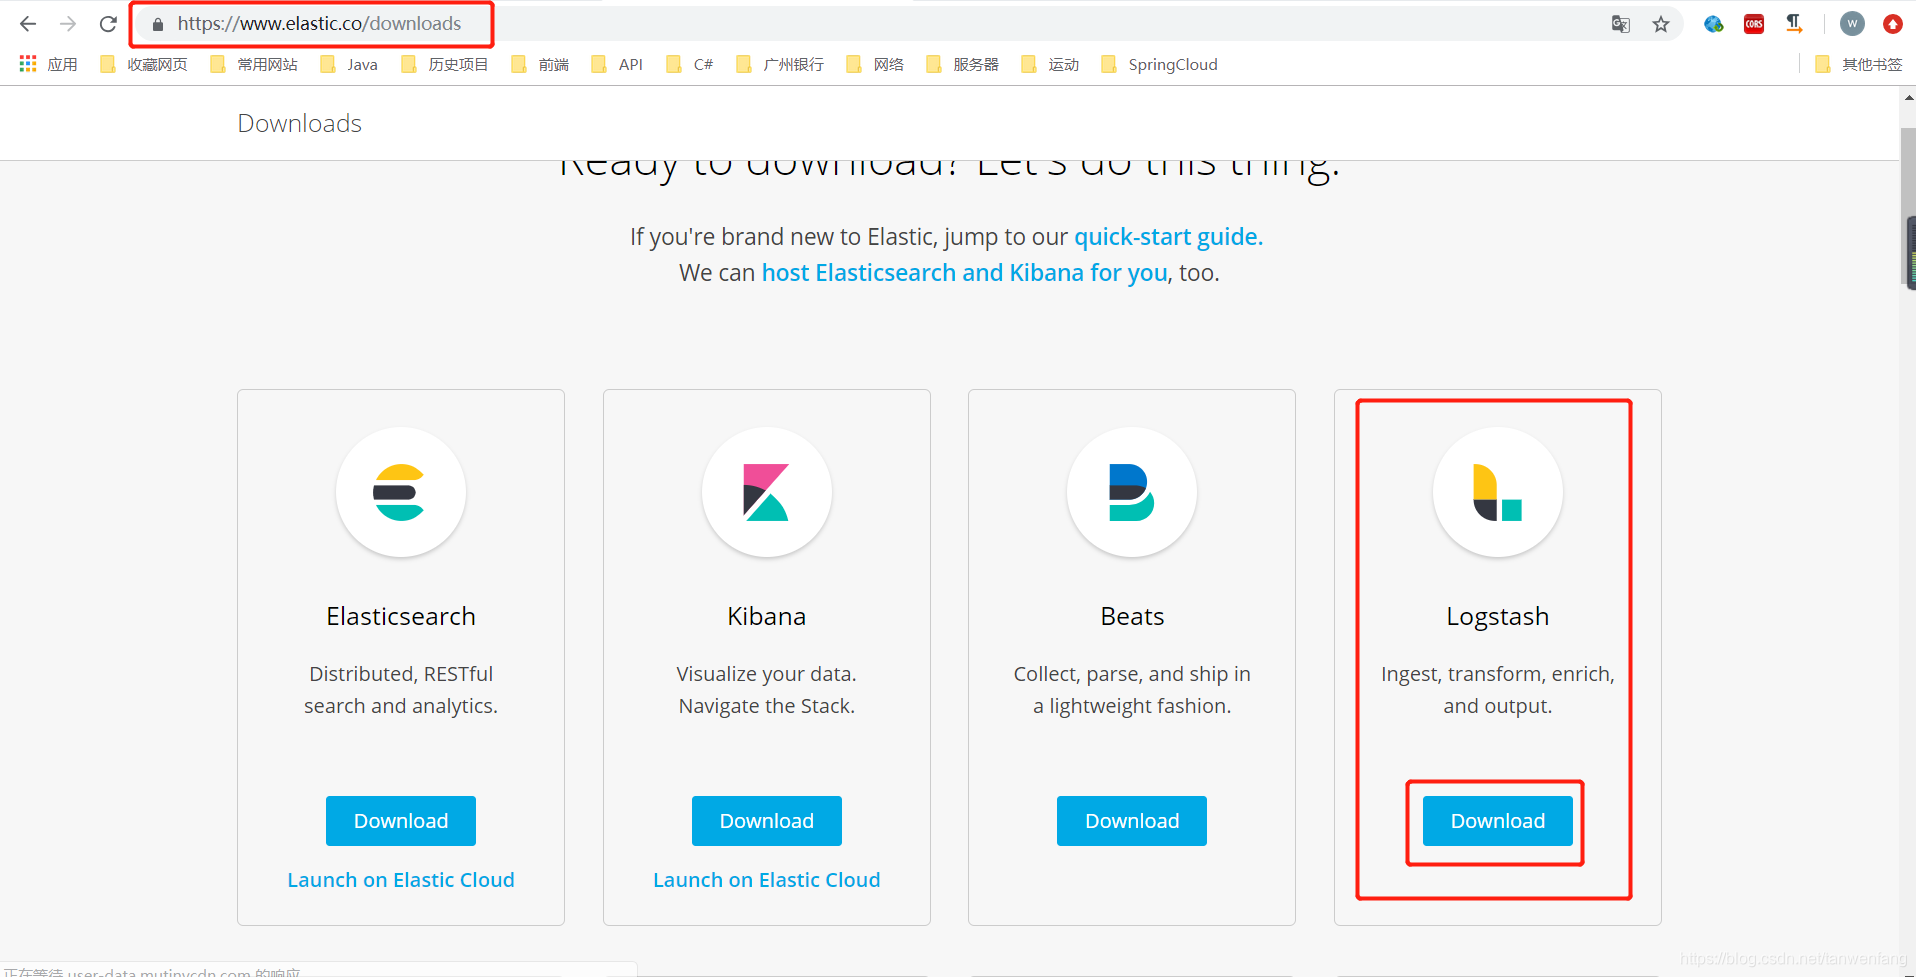Screen dimensions: 1916x977
Task: Launch Kibana on Elastic Cloud
Action: point(767,880)
